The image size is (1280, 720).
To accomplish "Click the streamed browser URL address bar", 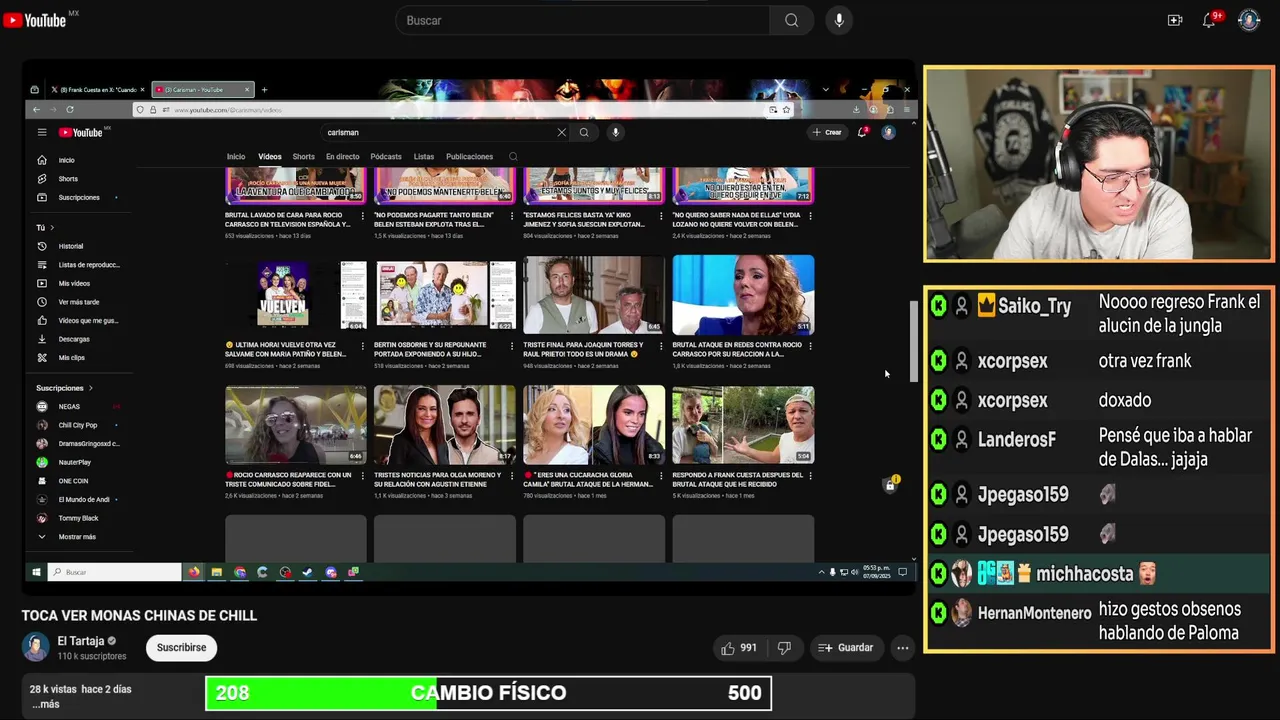I will pyautogui.click(x=463, y=110).
